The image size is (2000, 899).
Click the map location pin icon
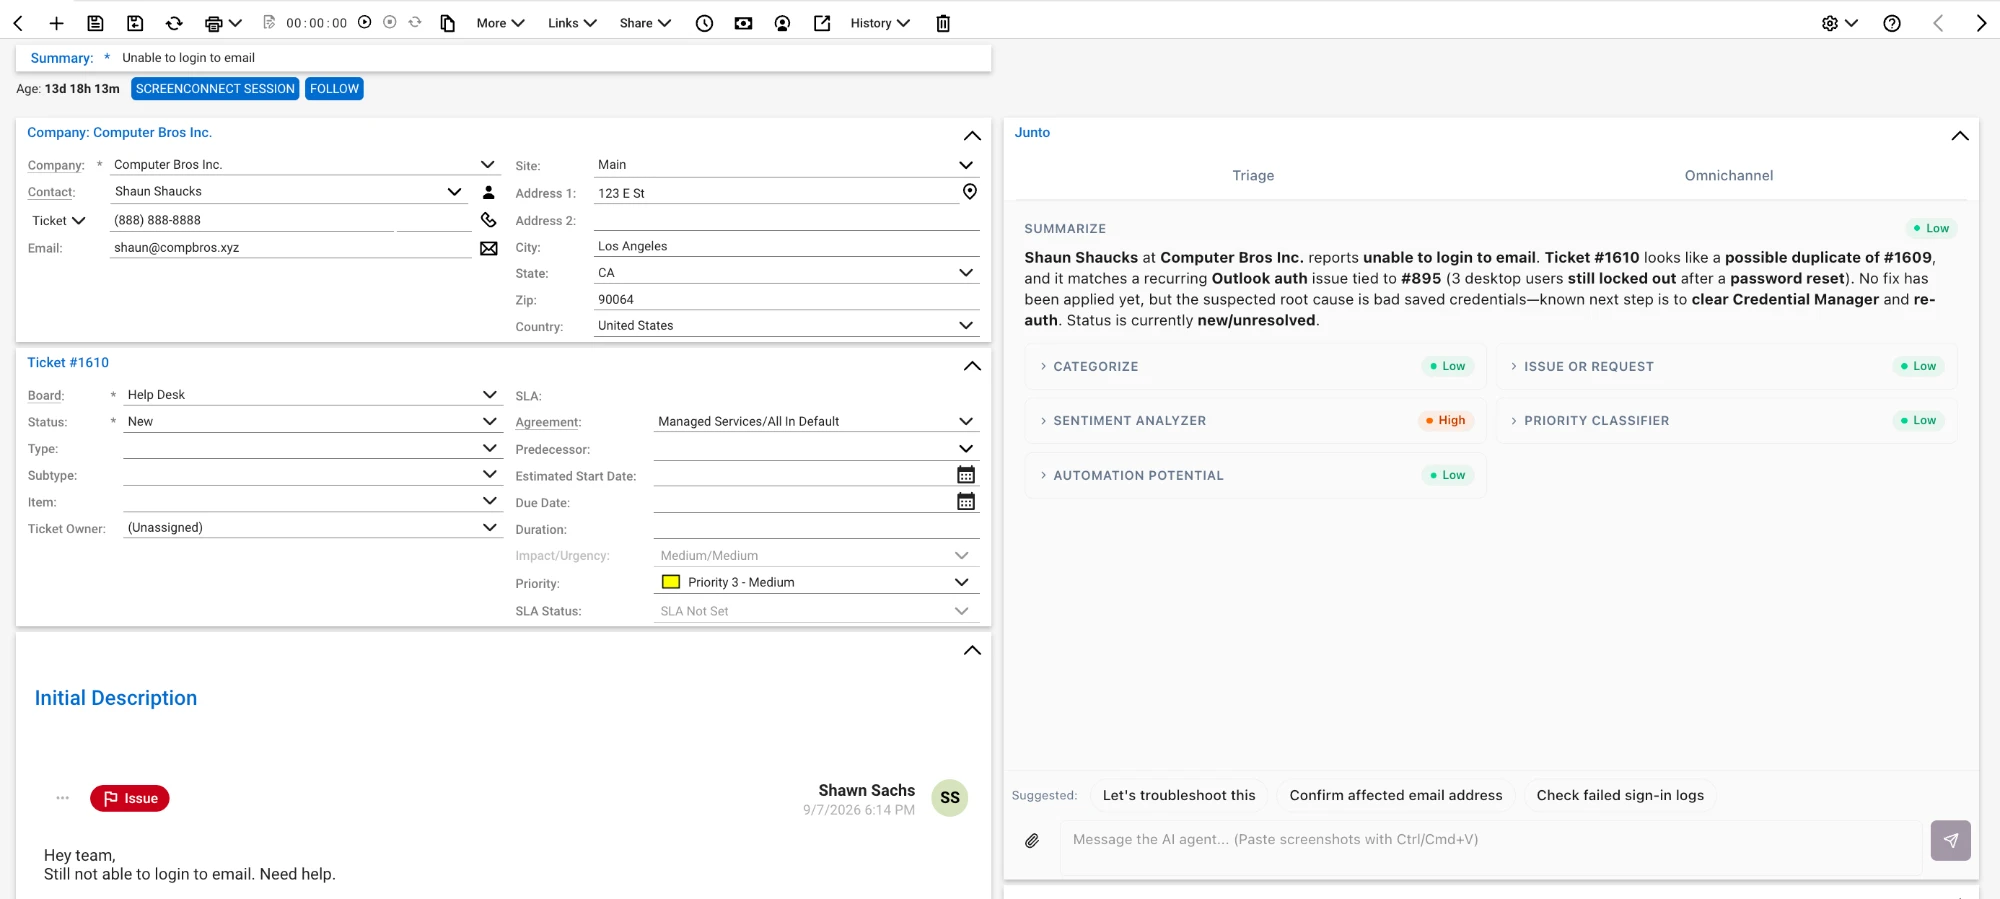[969, 192]
